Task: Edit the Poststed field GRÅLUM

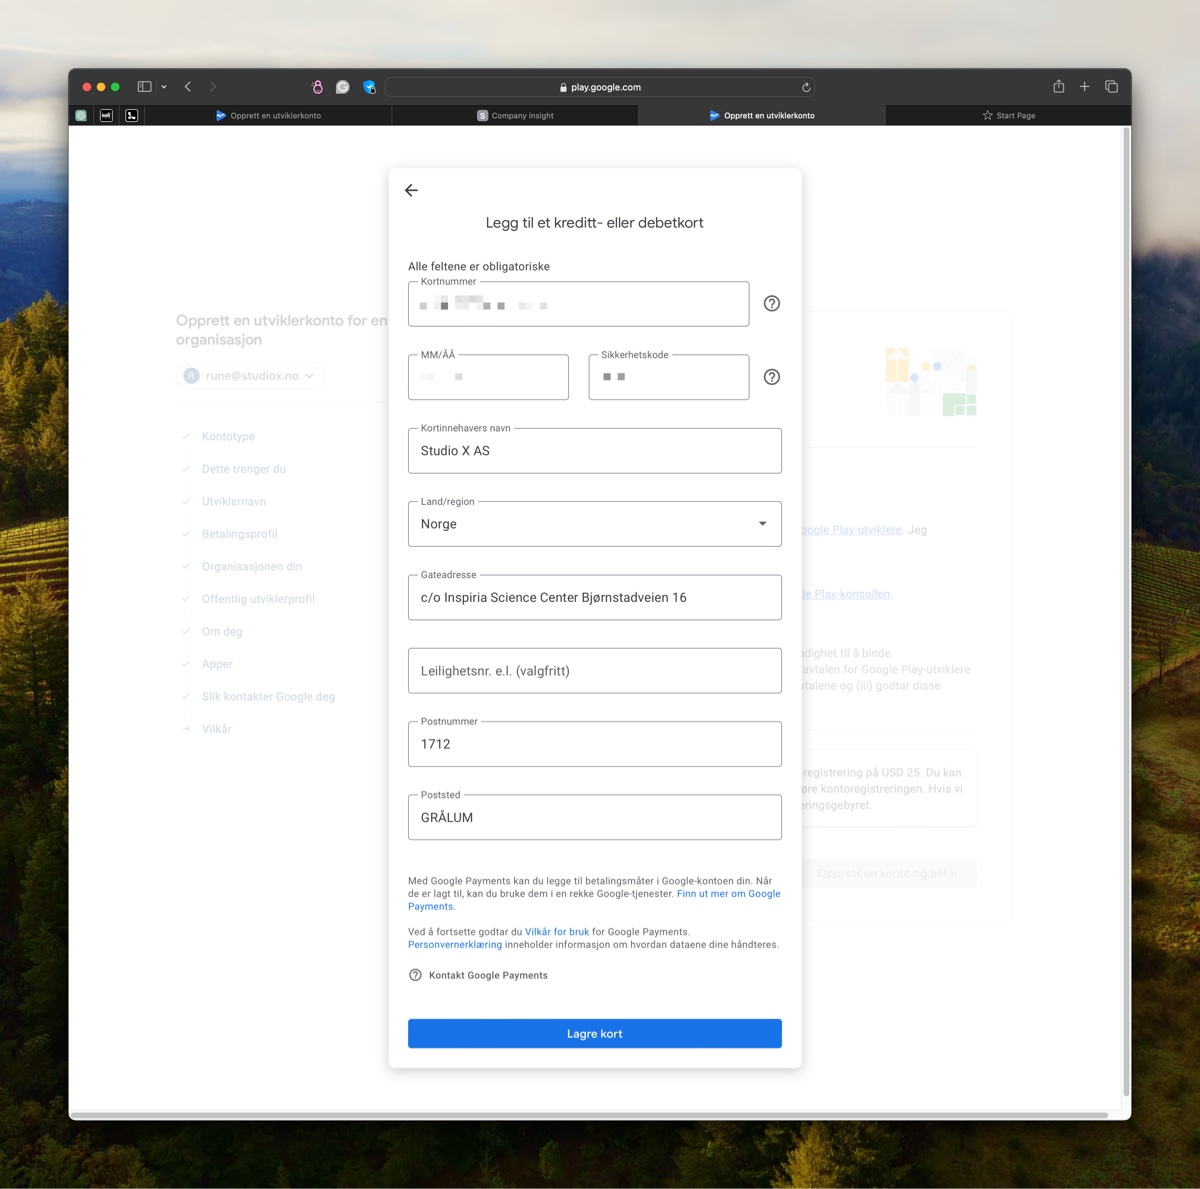Action: [594, 817]
